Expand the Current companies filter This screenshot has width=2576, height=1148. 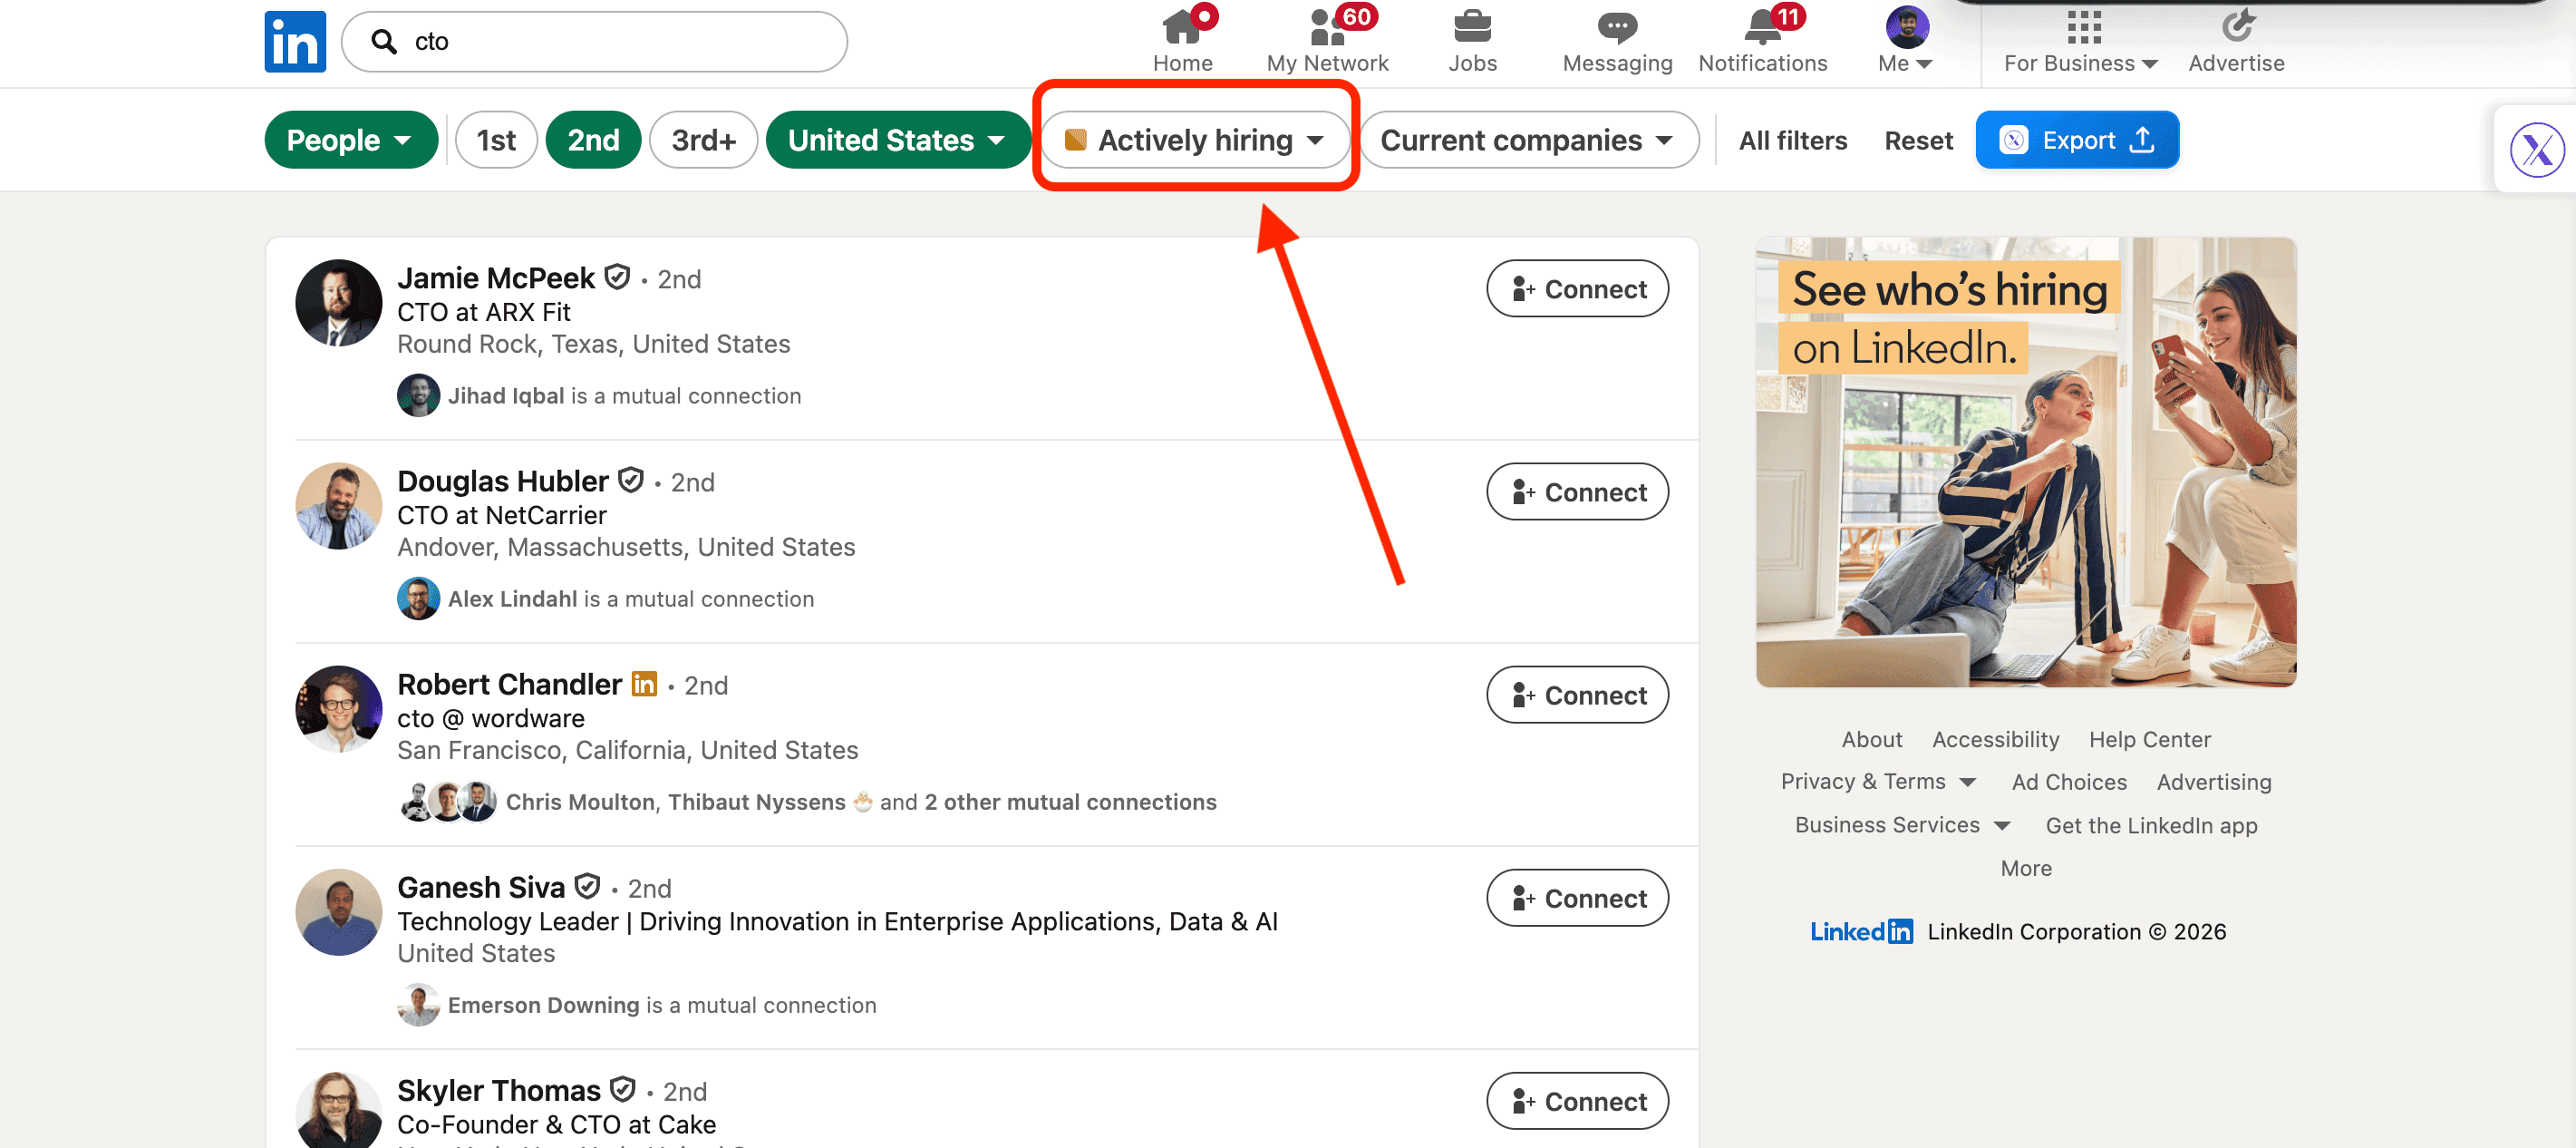coord(1528,140)
